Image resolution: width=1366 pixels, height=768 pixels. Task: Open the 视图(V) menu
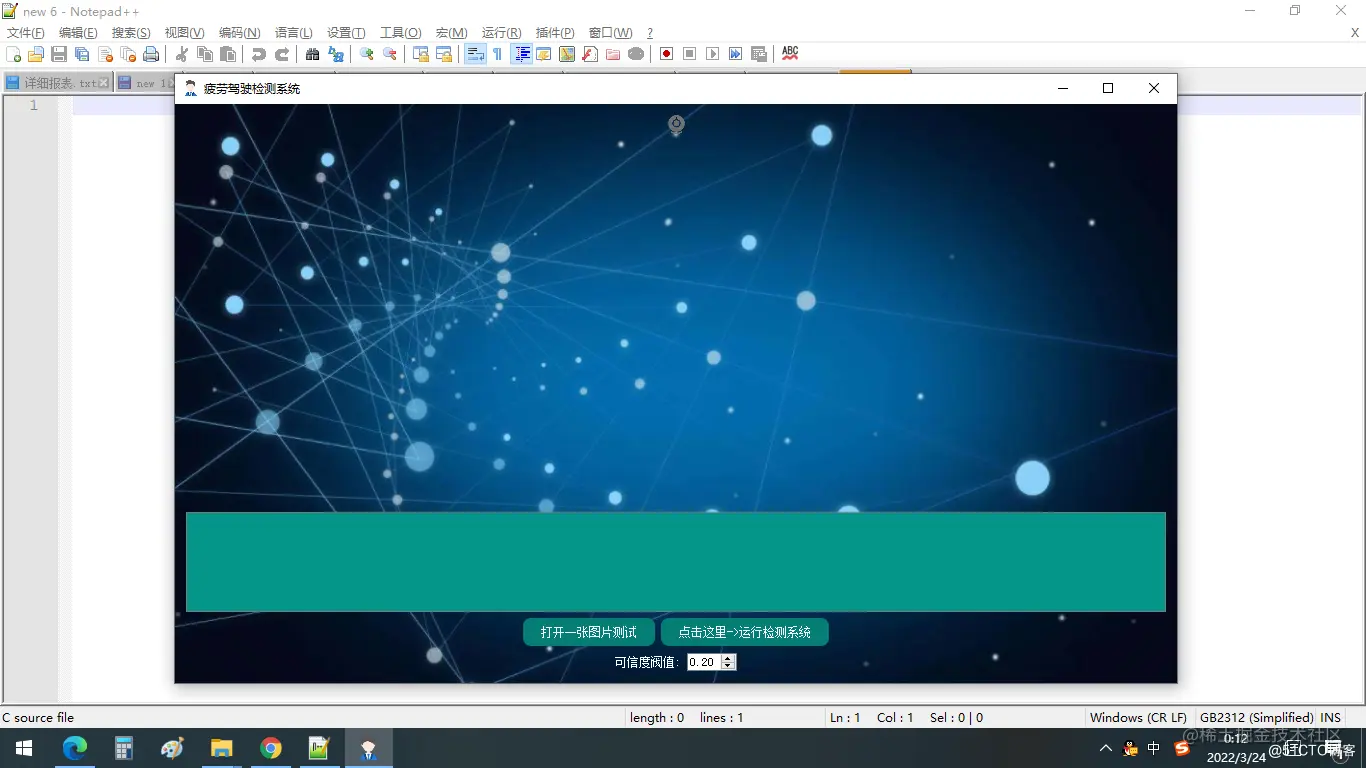click(184, 33)
